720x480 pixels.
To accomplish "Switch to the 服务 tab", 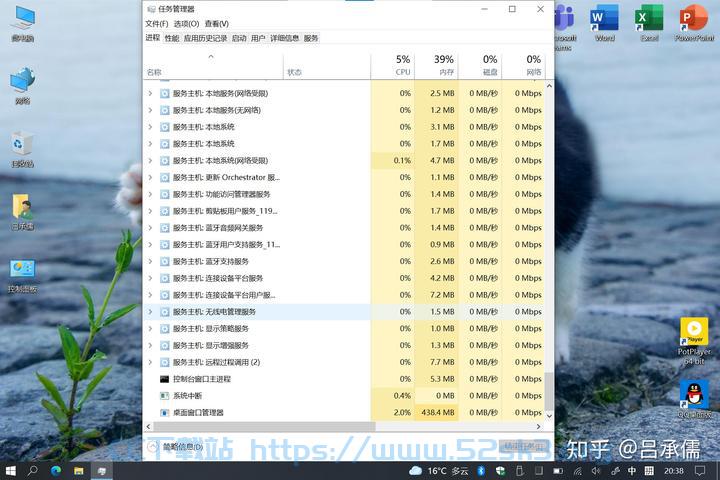I will tap(311, 38).
